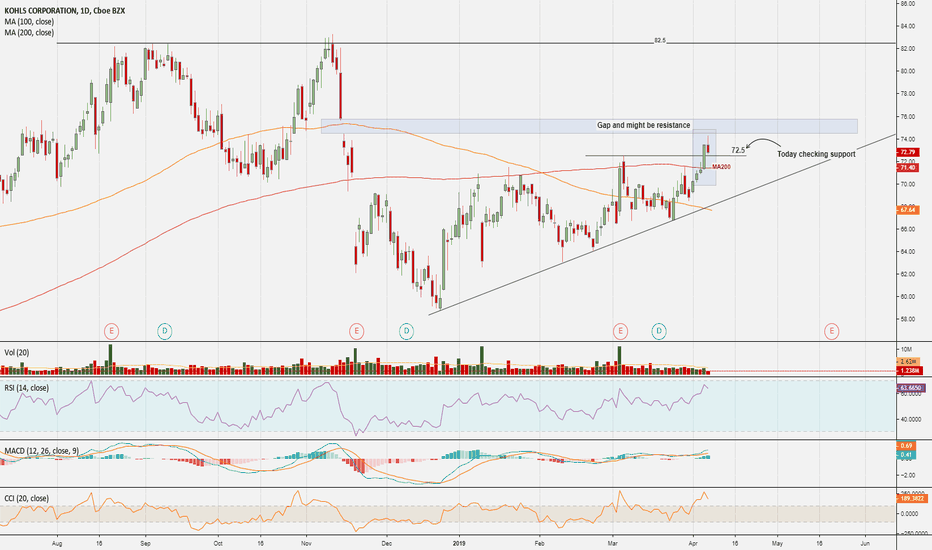Click the 60.00 price scale value
Image resolution: width=932 pixels, height=550 pixels.
point(908,297)
